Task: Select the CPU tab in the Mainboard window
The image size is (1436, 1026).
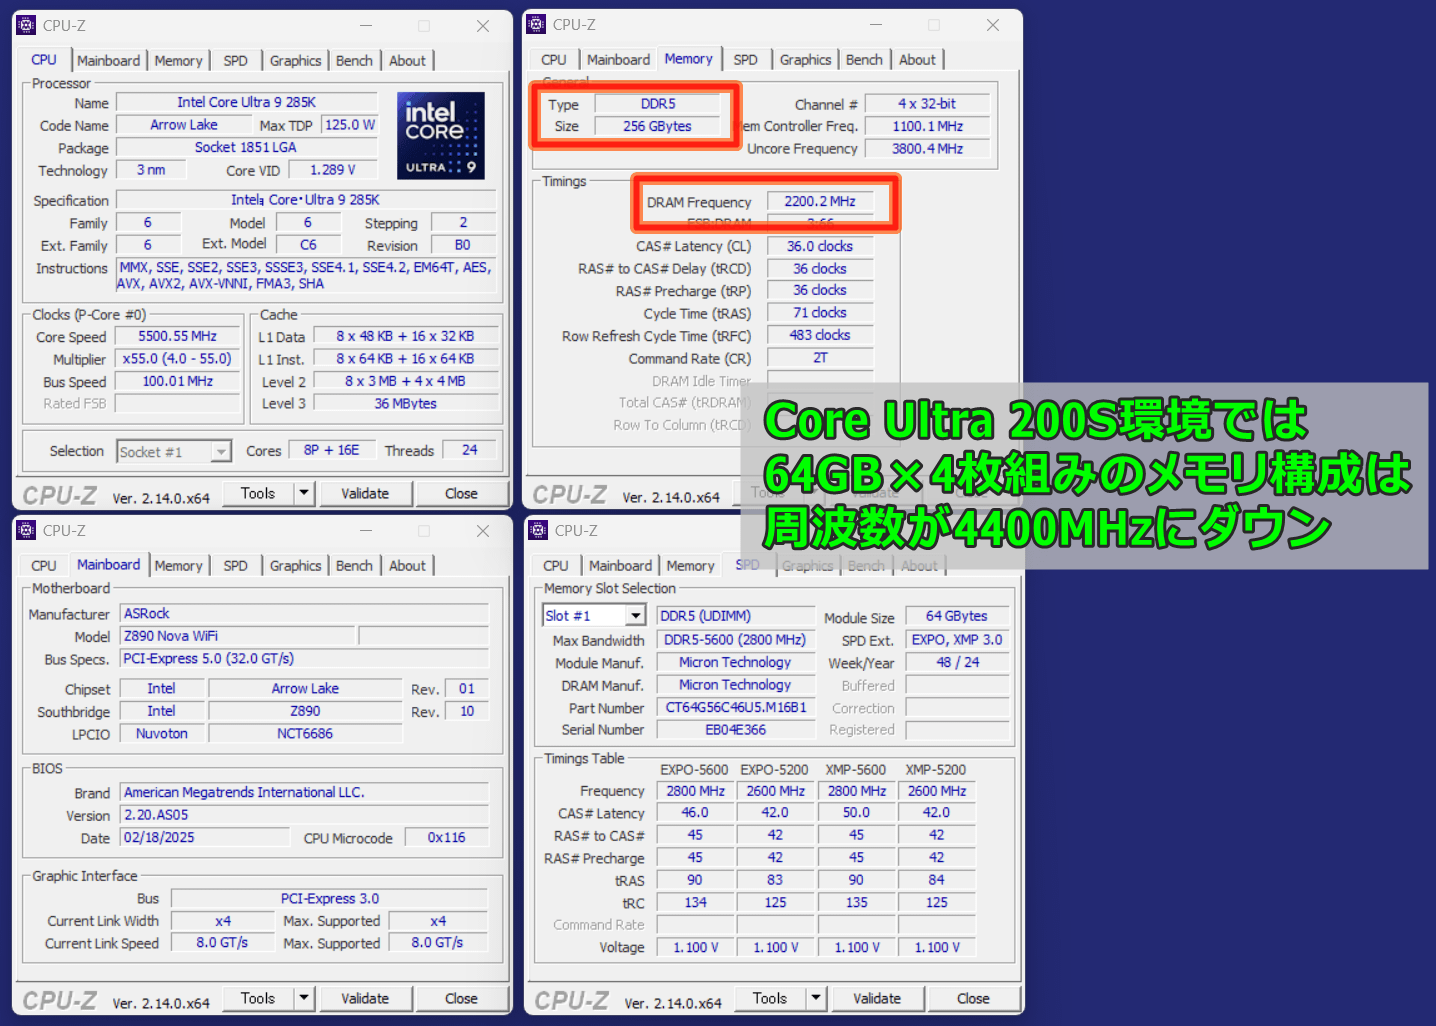Action: [44, 566]
